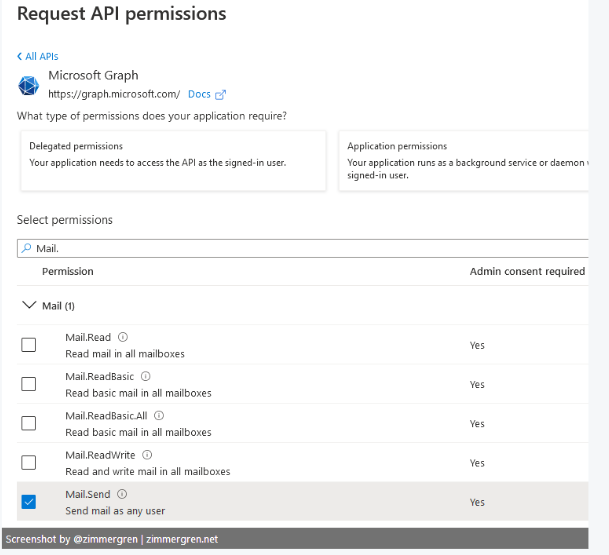Click the info icon beside Mail.ReadBasic
This screenshot has height=555, width=609.
coord(146,376)
